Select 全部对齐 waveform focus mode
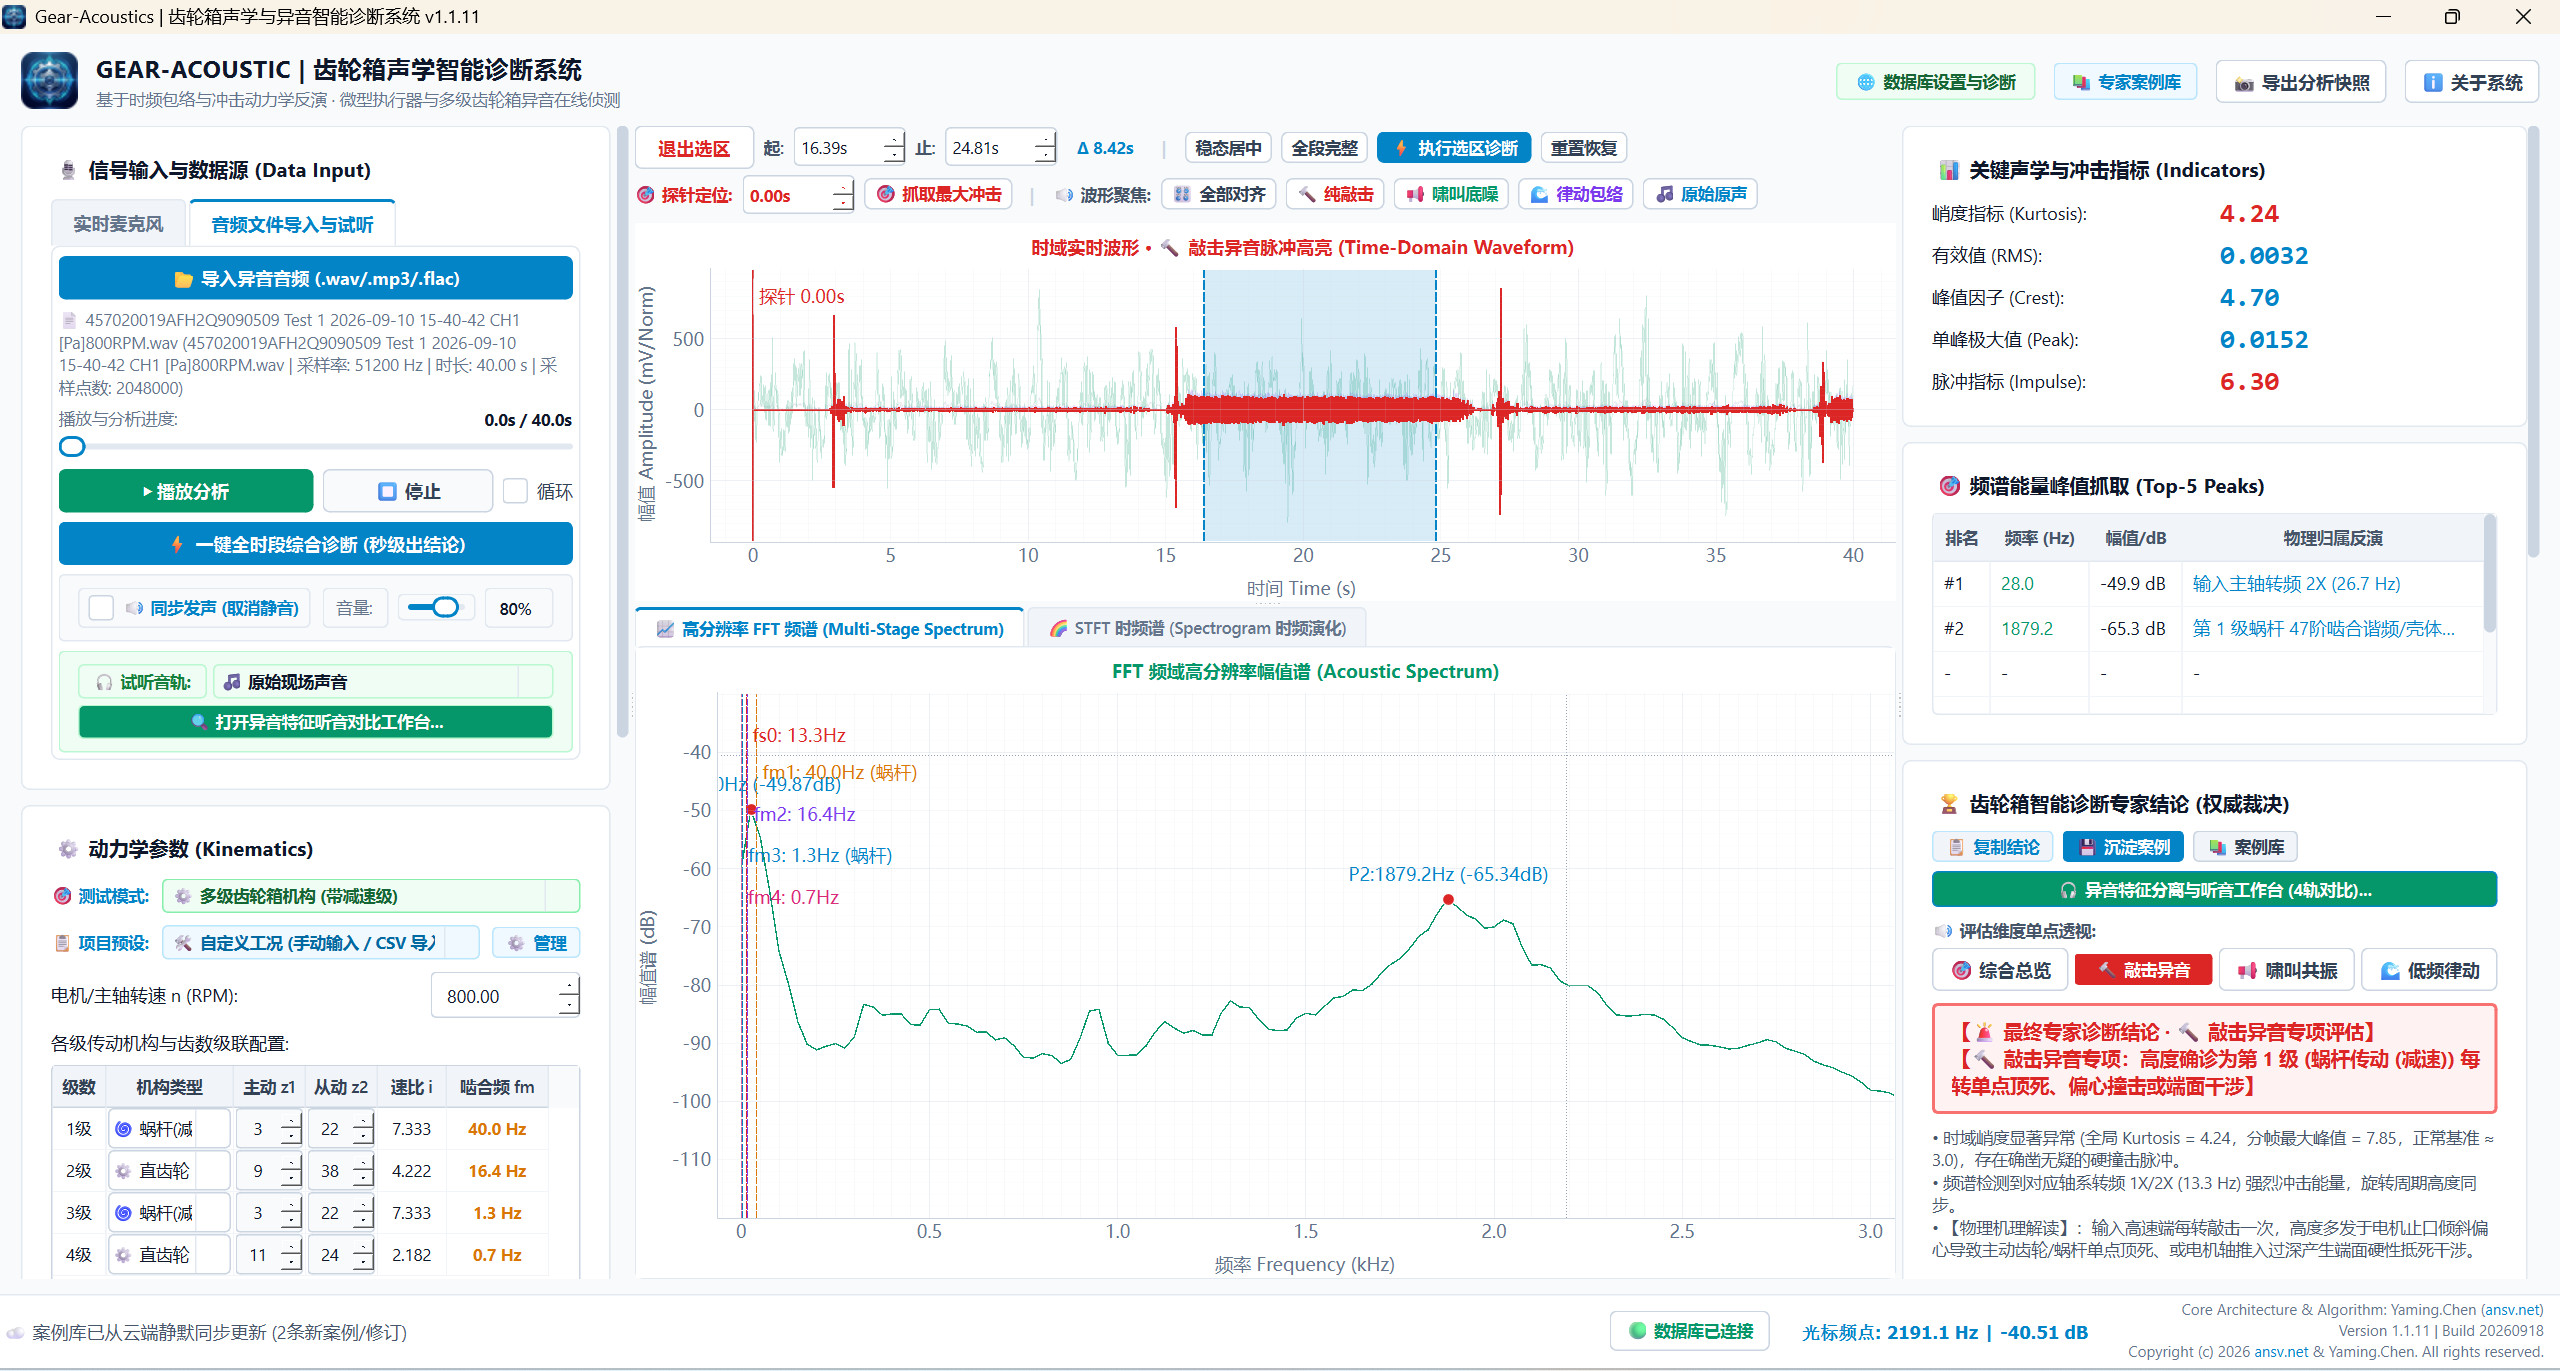Screen dimensions: 2560x1371 pos(1219,194)
